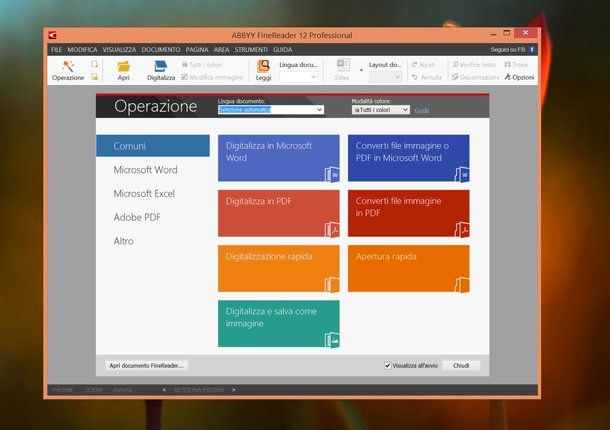Click PAGINE in the bottom status bar
The width and height of the screenshot is (610, 430).
pos(63,390)
